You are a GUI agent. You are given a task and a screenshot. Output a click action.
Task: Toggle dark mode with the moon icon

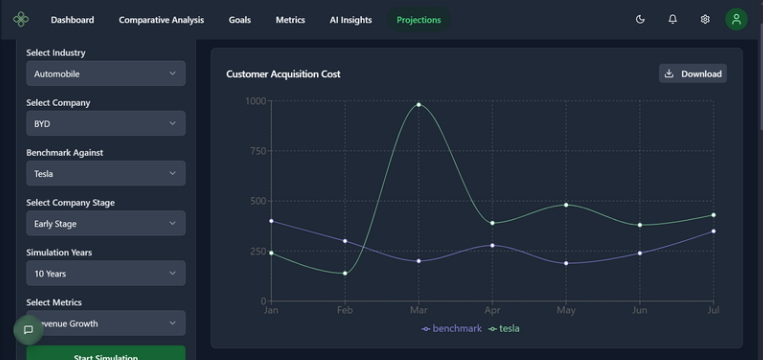point(640,19)
